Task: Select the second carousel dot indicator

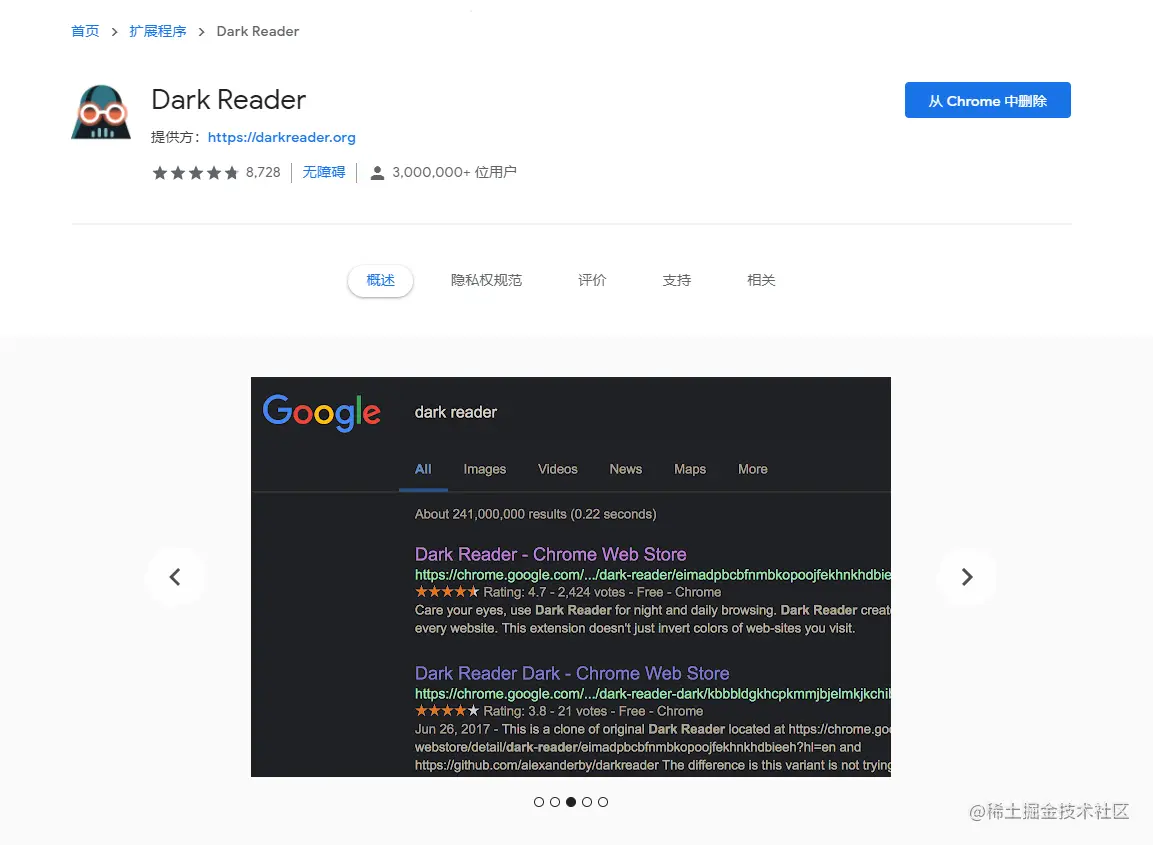Action: pyautogui.click(x=555, y=802)
